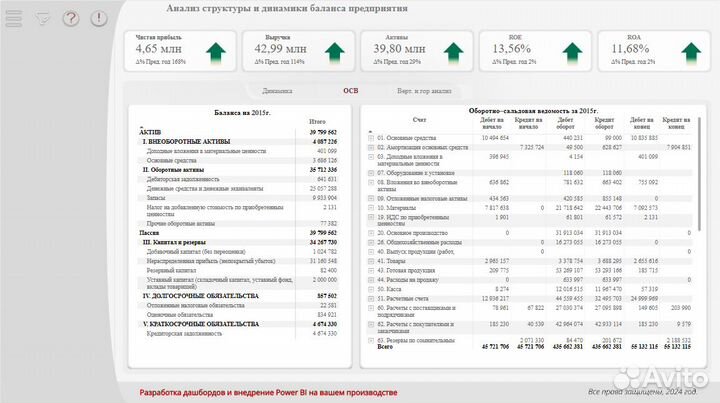Expand row 10. Материалы

(x=370, y=208)
